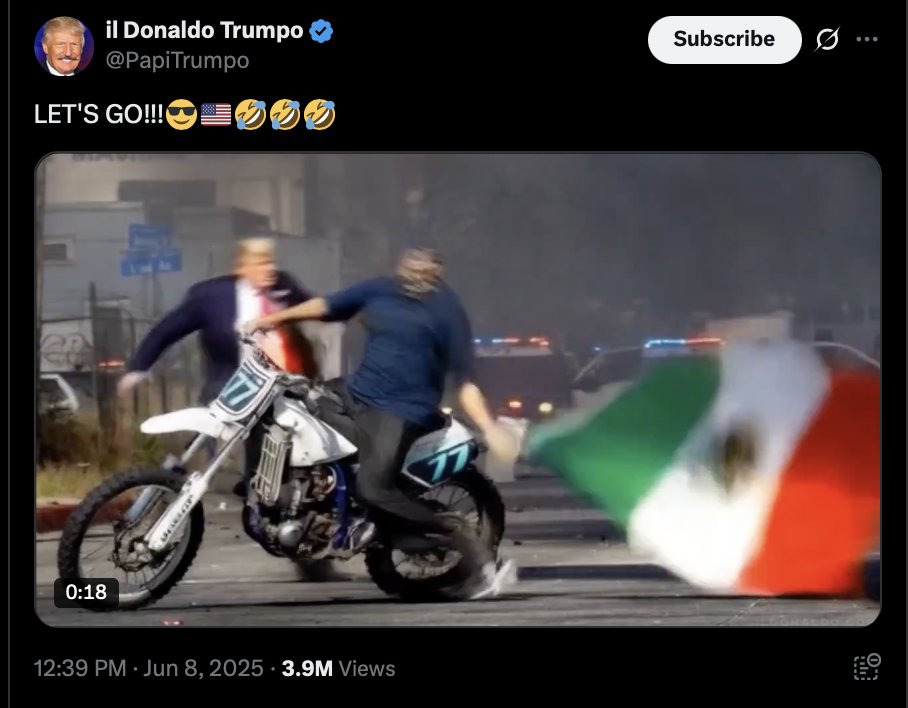This screenshot has height=708, width=908.
Task: Open the 12:39 PM timestamp link
Action: point(80,668)
